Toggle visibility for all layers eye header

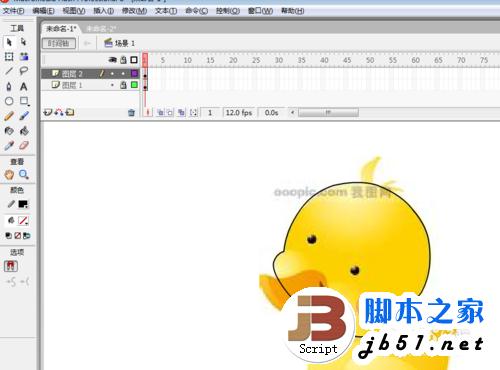pyautogui.click(x=113, y=60)
